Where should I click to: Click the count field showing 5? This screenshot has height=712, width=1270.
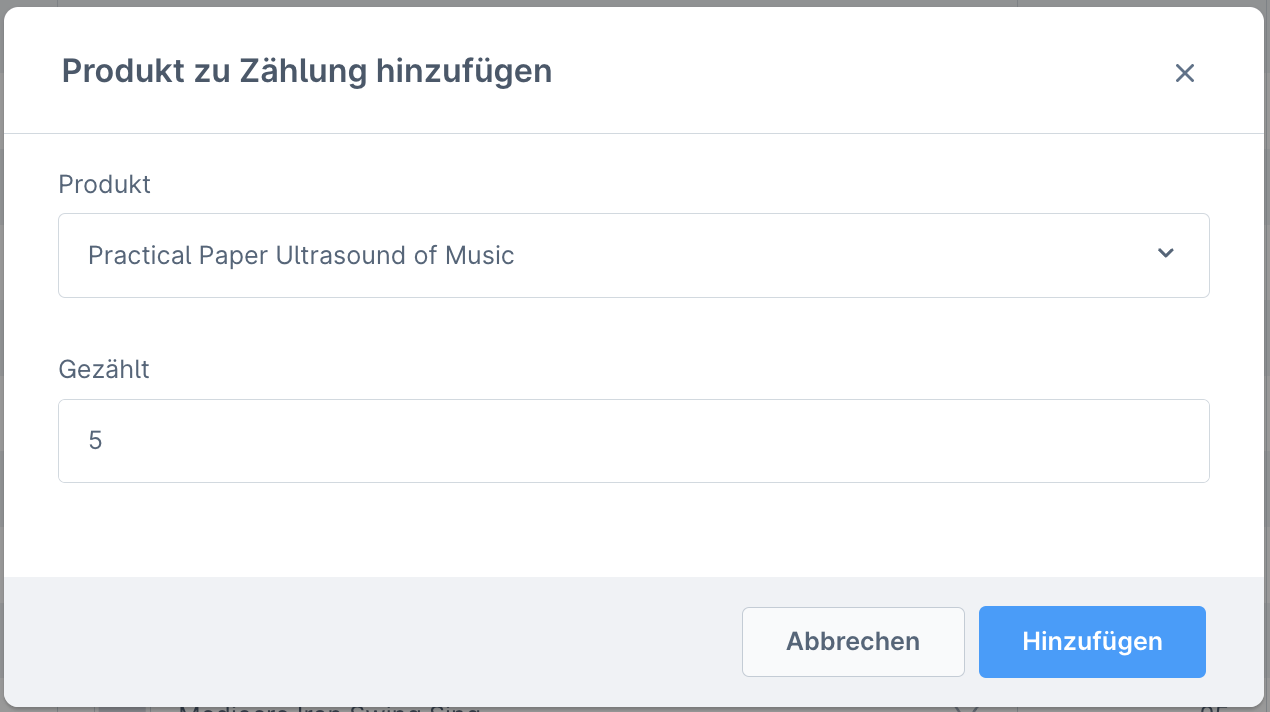pyautogui.click(x=634, y=440)
